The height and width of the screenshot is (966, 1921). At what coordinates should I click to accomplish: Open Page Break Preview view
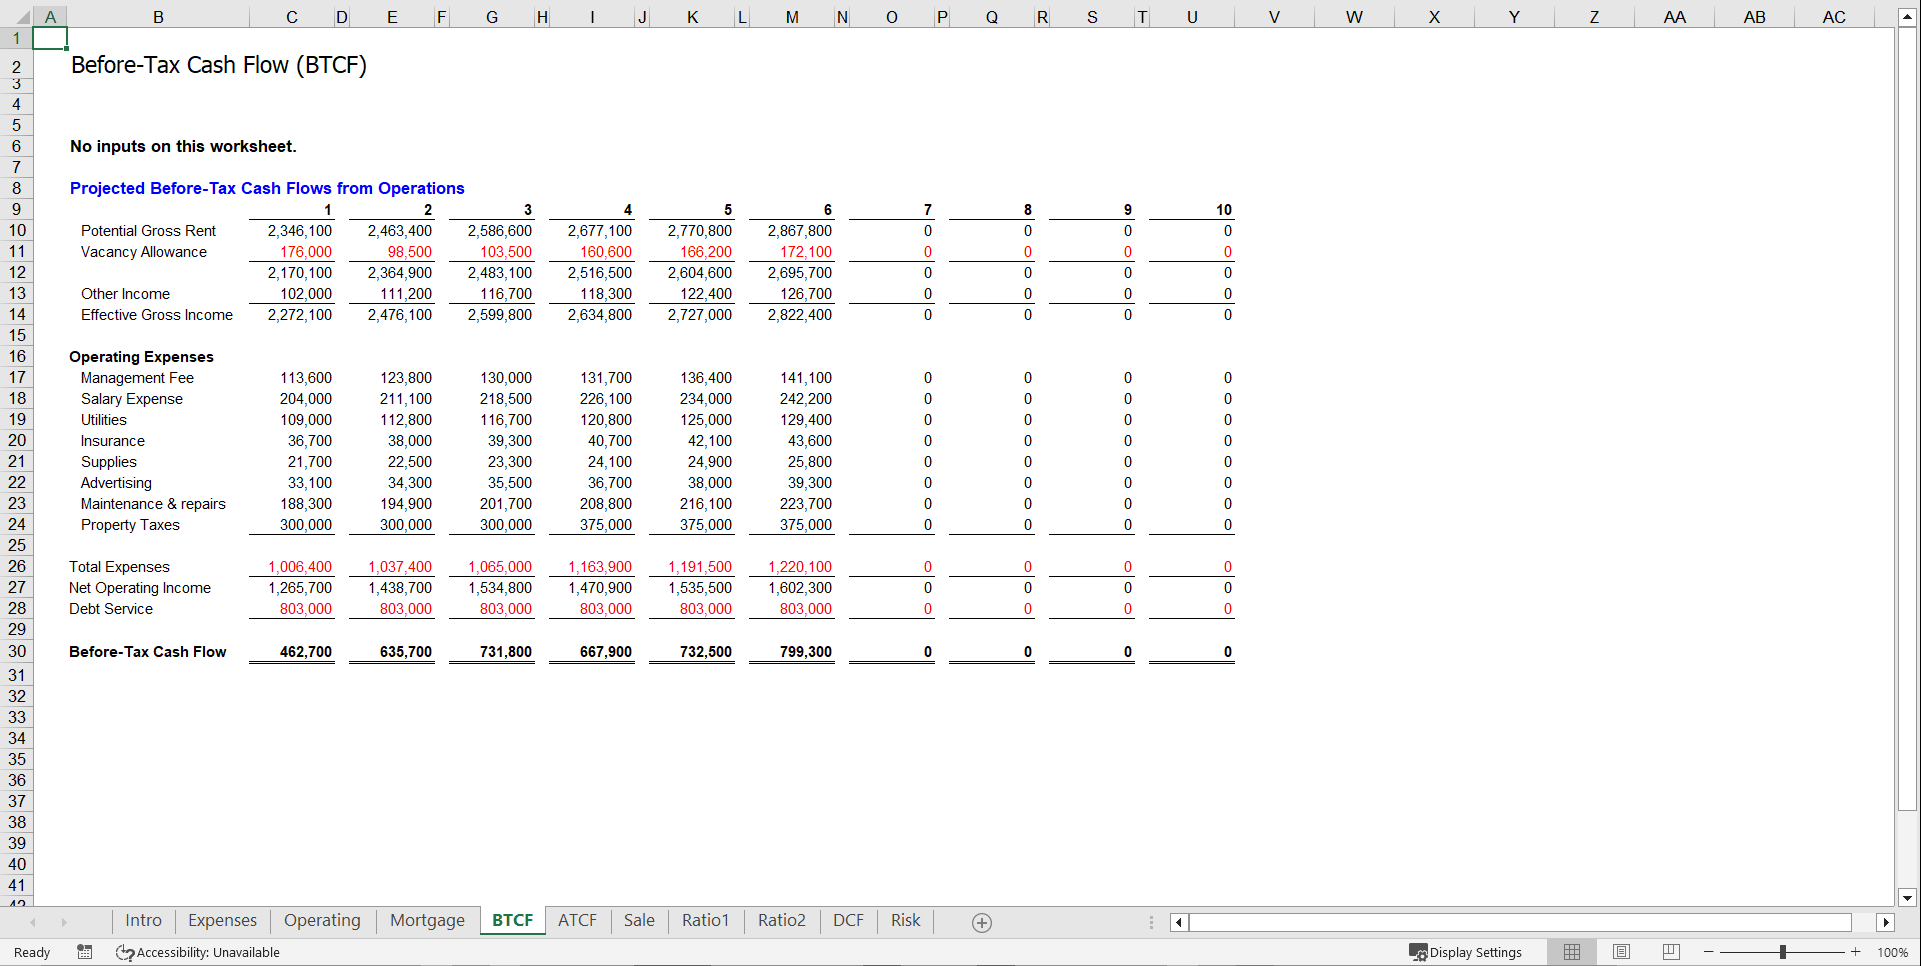pyautogui.click(x=1670, y=951)
